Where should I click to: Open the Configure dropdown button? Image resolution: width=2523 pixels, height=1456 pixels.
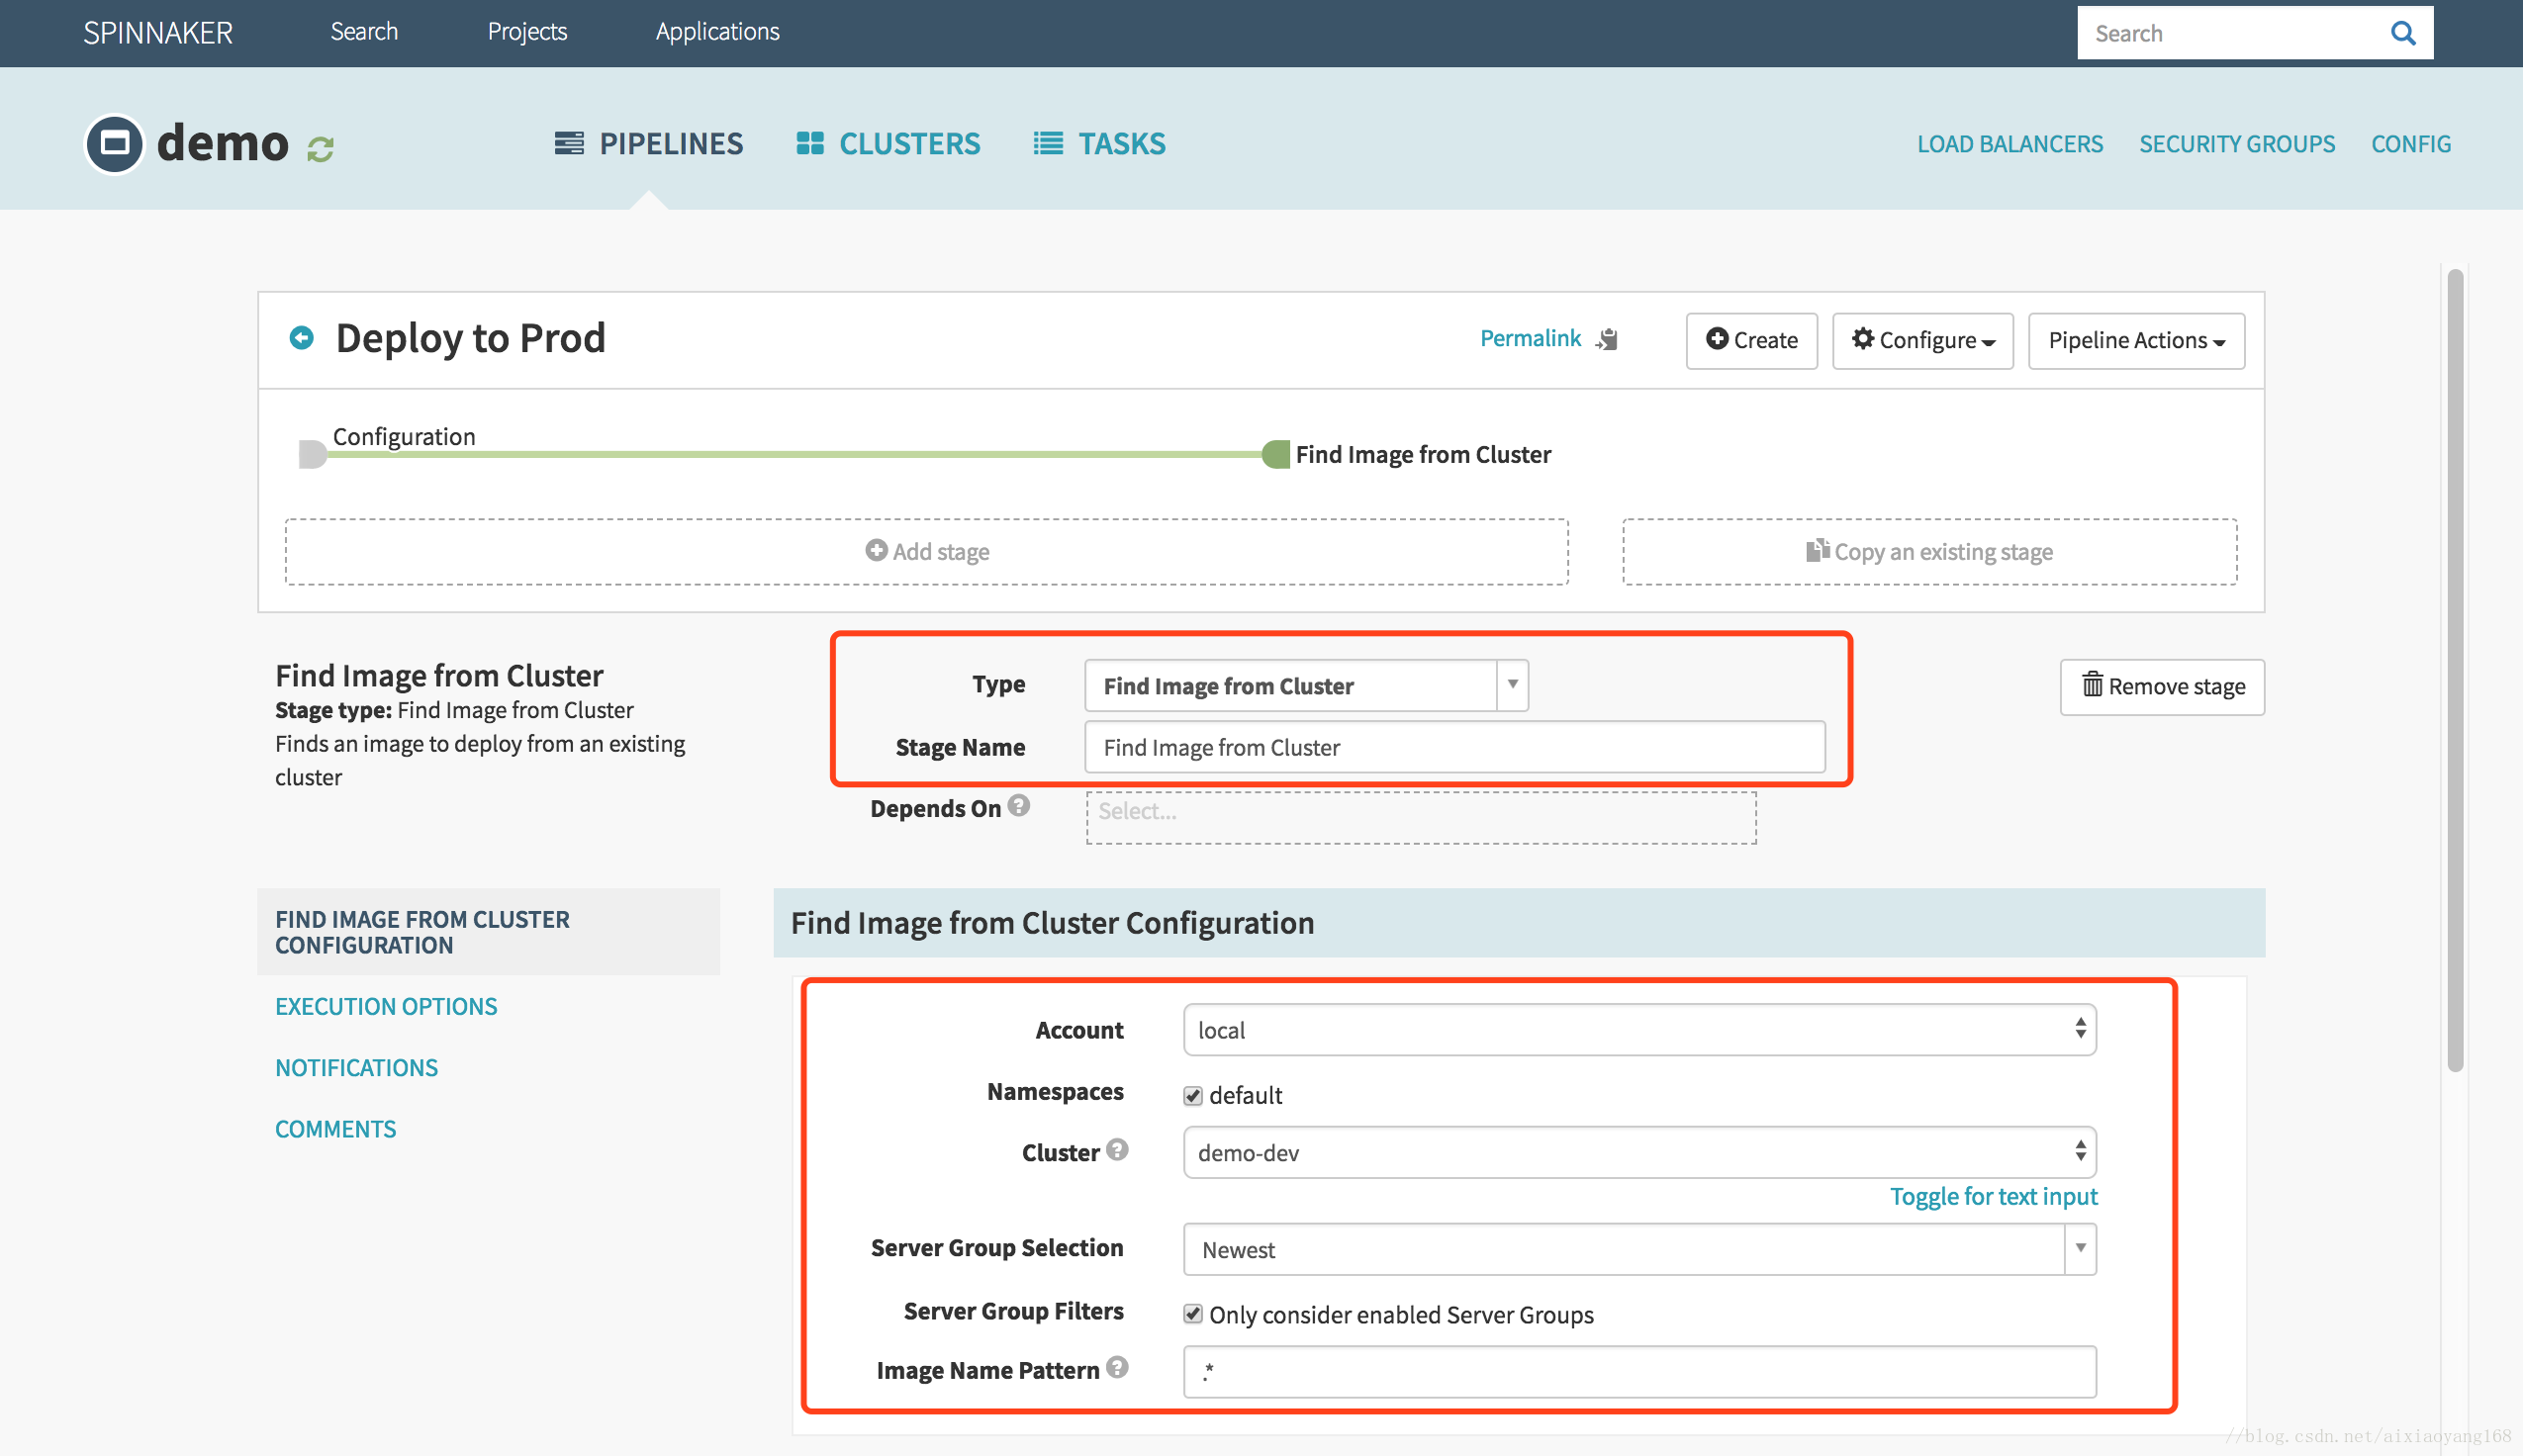pos(1922,341)
